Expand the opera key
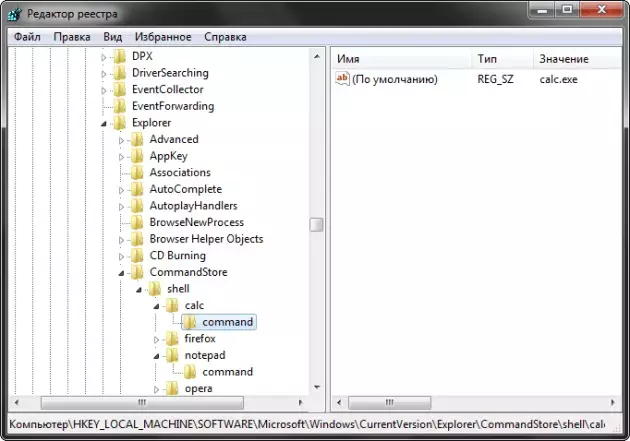Image resolution: width=630 pixels, height=441 pixels. click(x=157, y=389)
